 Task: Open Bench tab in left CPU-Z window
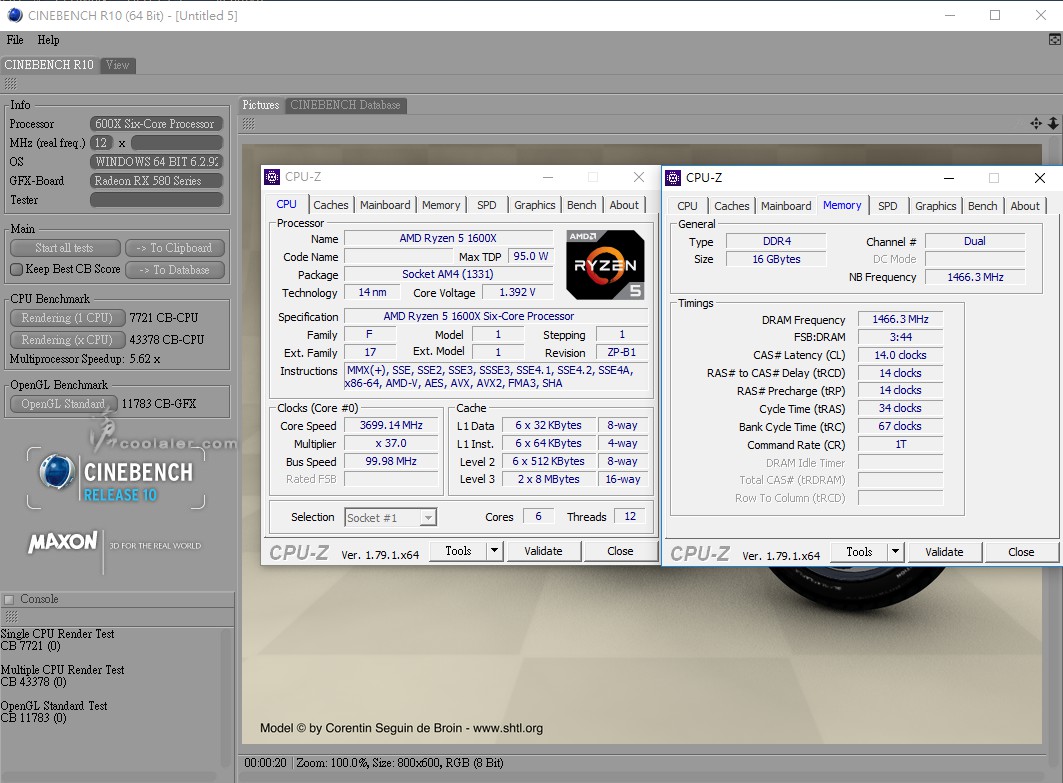point(582,205)
